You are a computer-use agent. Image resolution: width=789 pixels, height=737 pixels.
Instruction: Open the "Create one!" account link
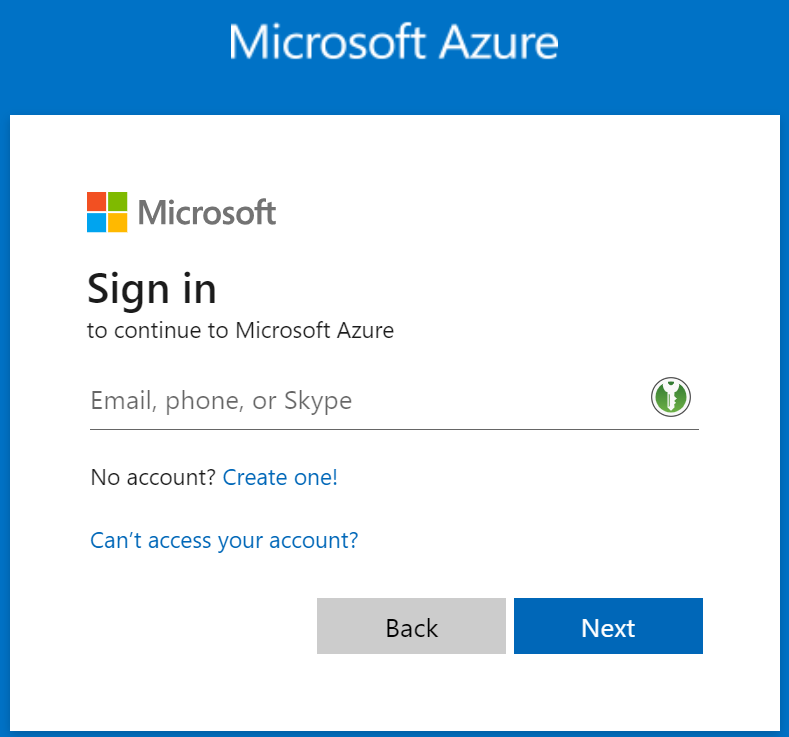tap(280, 478)
